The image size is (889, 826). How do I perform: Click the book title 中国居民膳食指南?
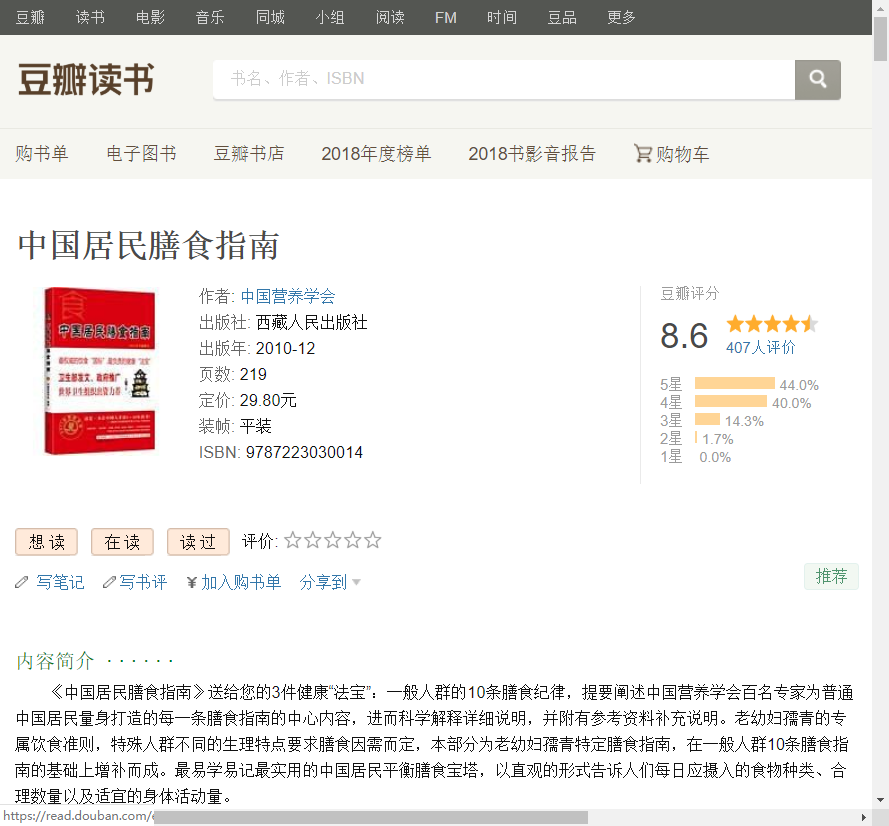(x=149, y=245)
